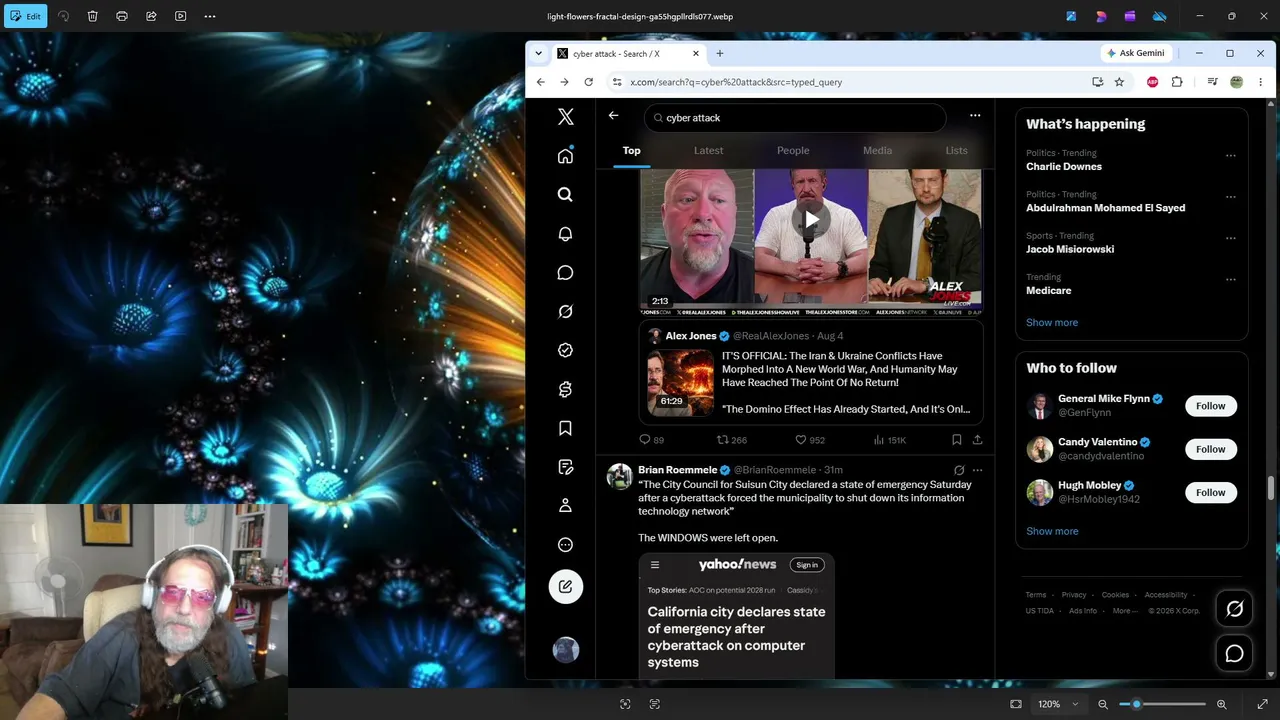Switch to the People tab

point(793,151)
